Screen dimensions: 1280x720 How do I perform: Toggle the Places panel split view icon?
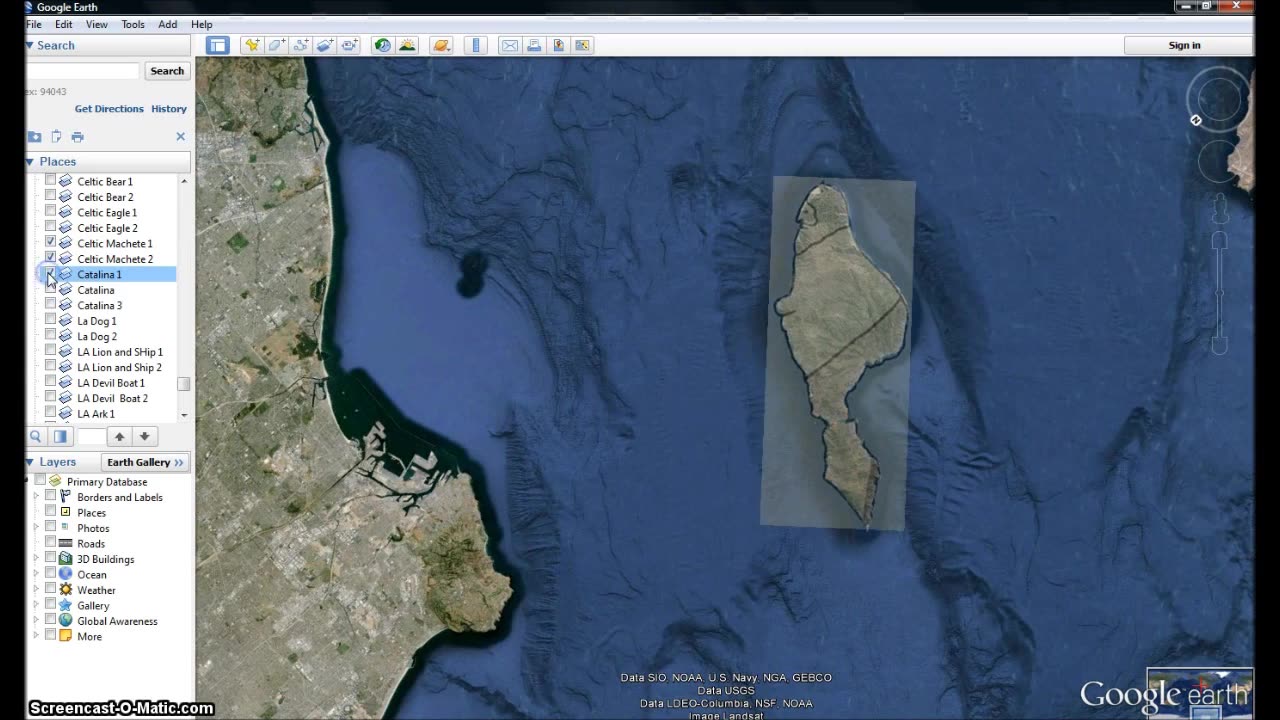[60, 436]
